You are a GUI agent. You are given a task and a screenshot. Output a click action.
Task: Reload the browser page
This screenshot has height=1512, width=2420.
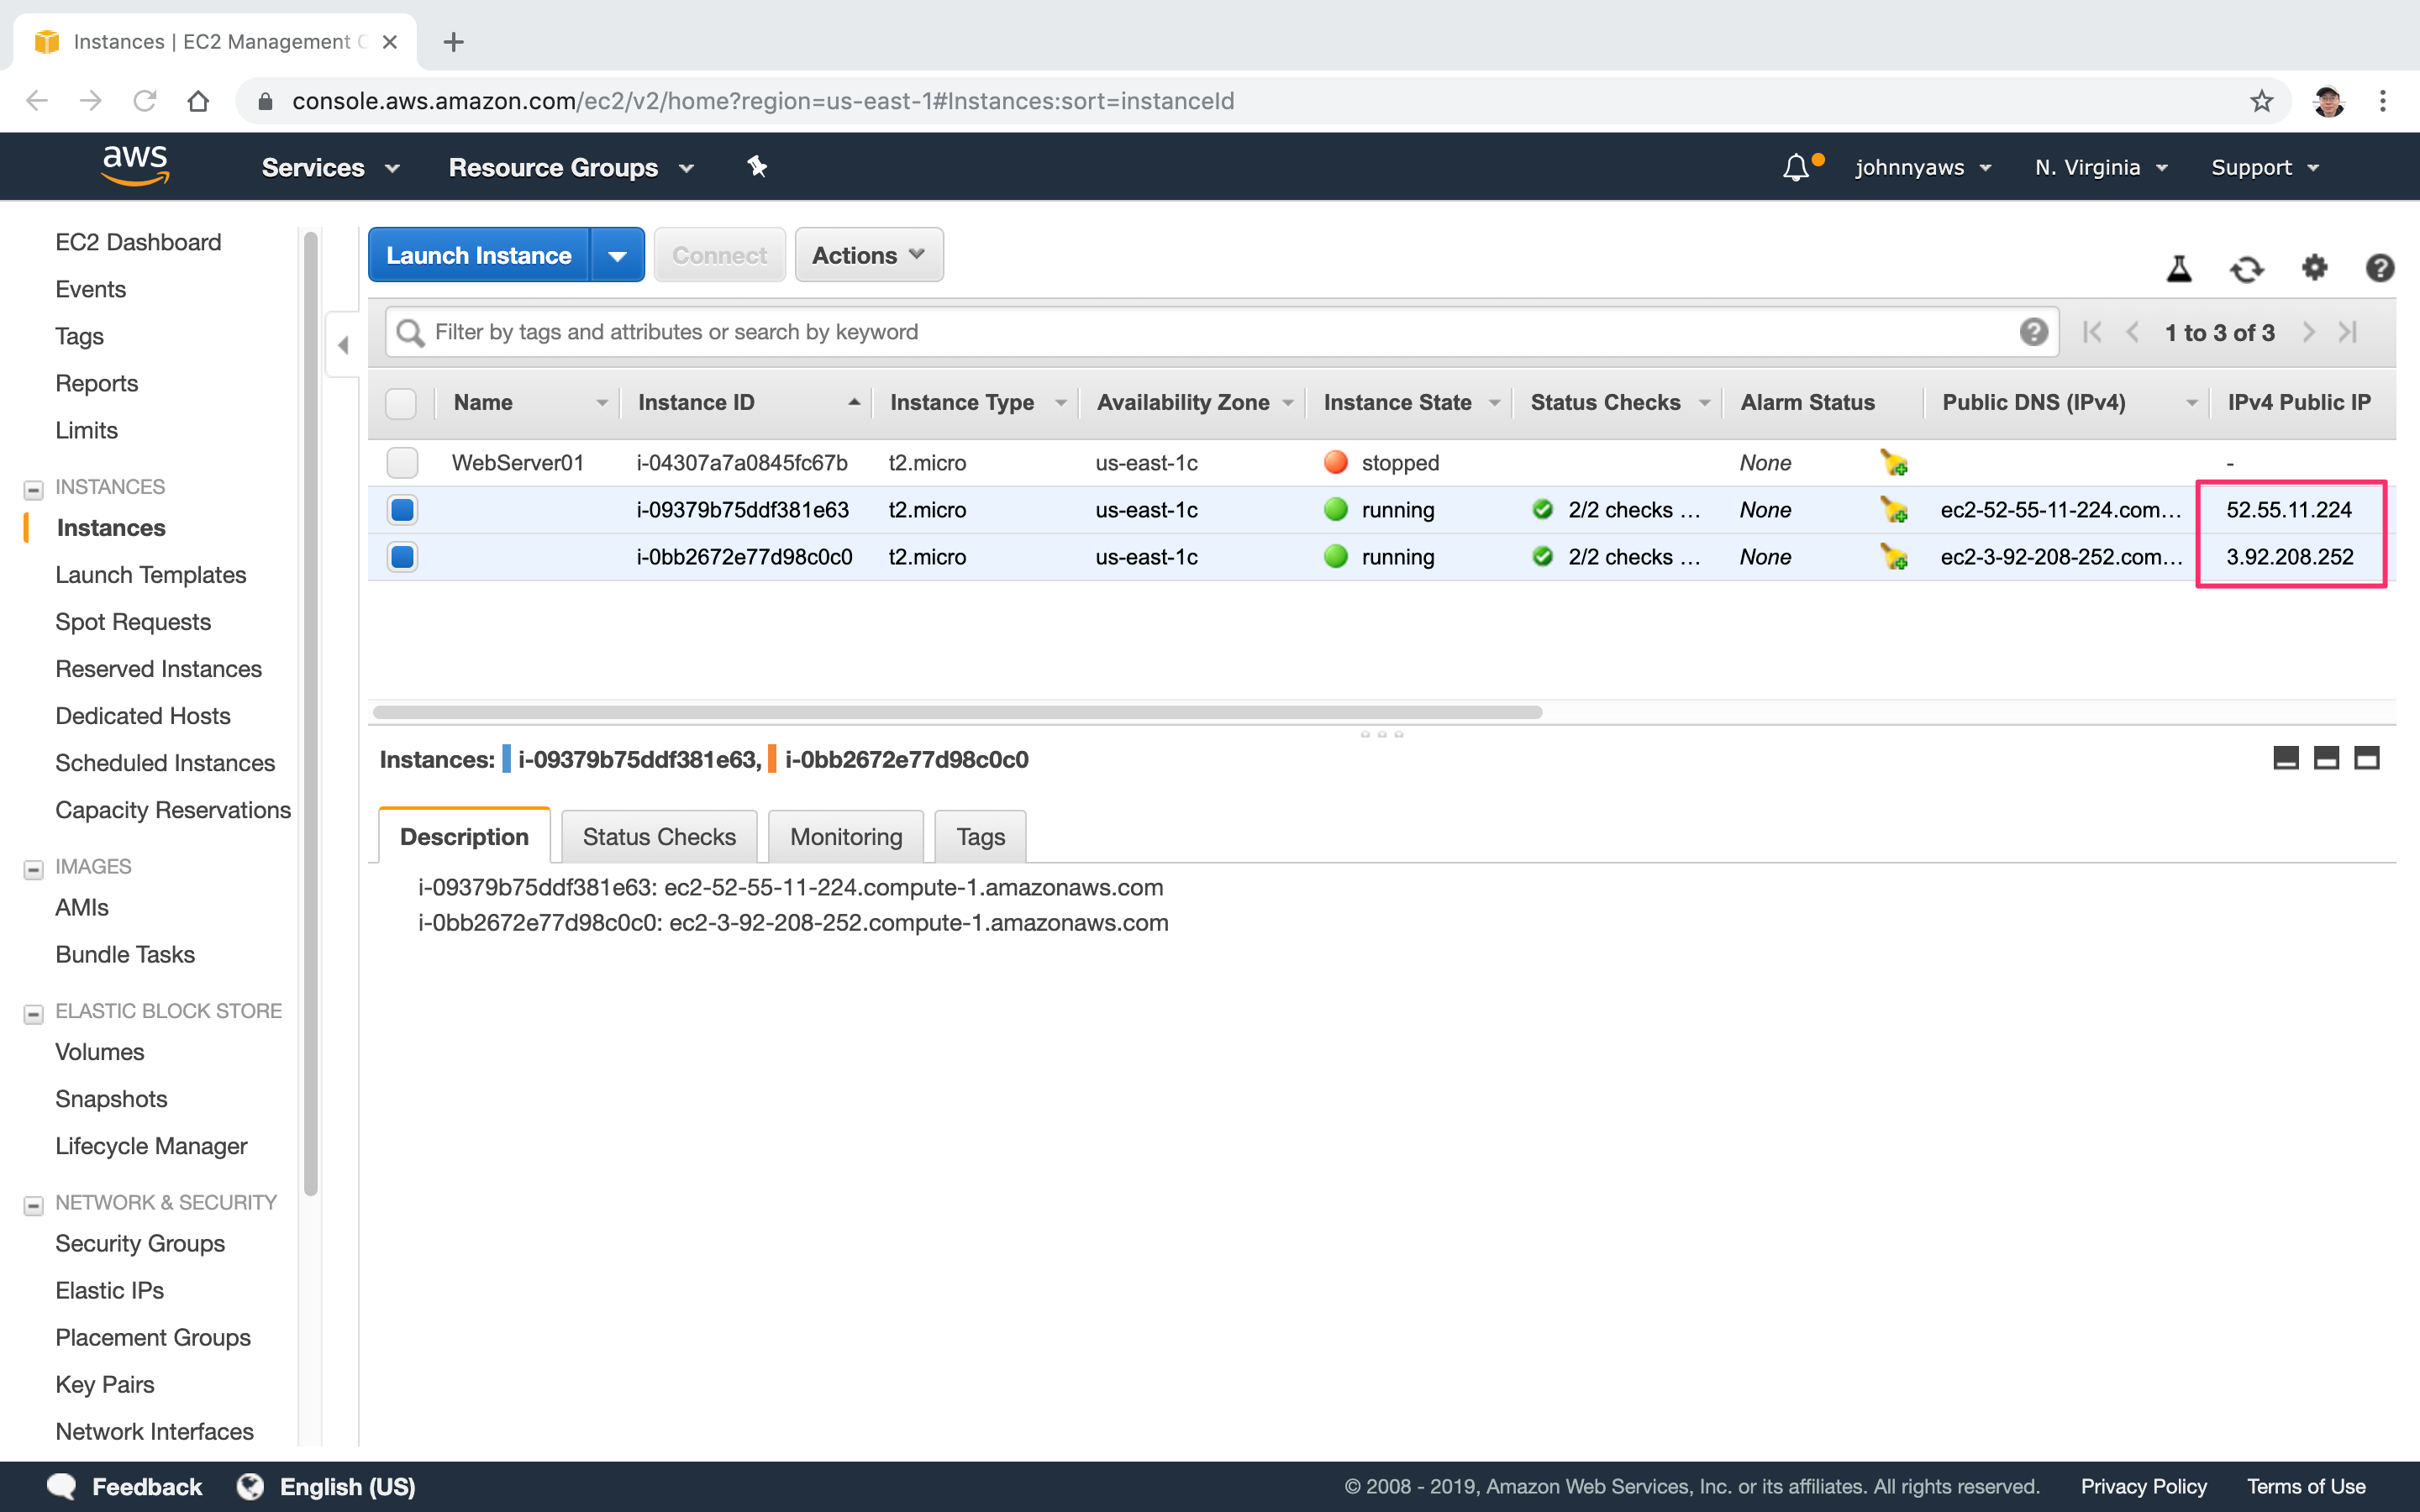click(145, 101)
